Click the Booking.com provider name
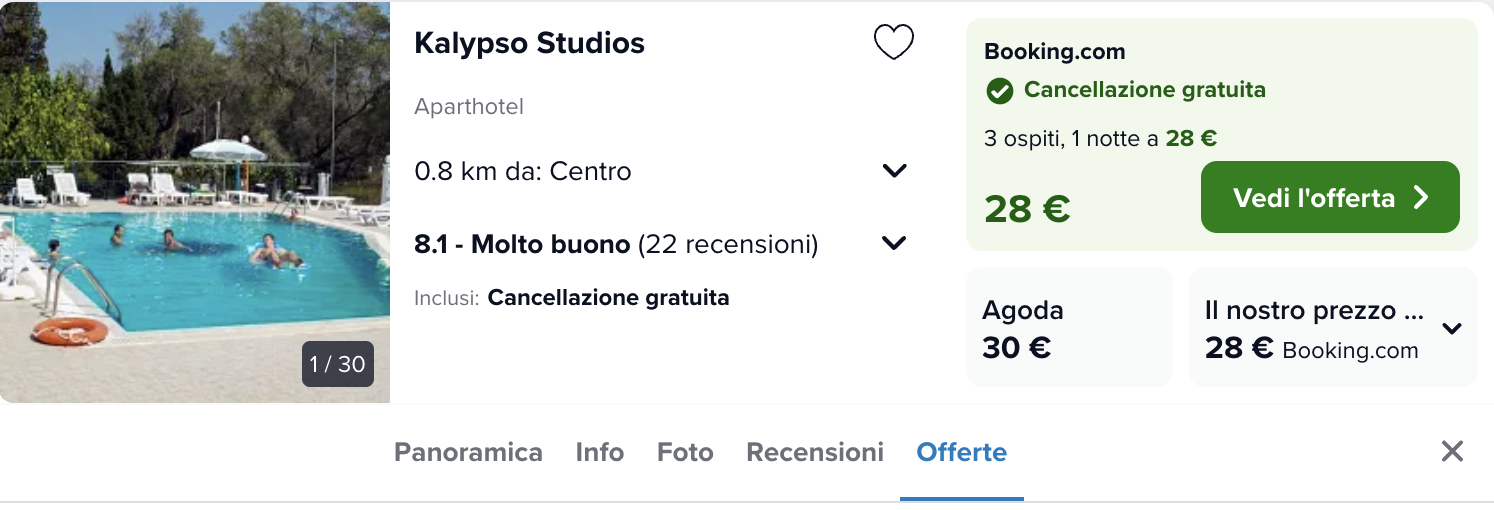 [x=1055, y=52]
